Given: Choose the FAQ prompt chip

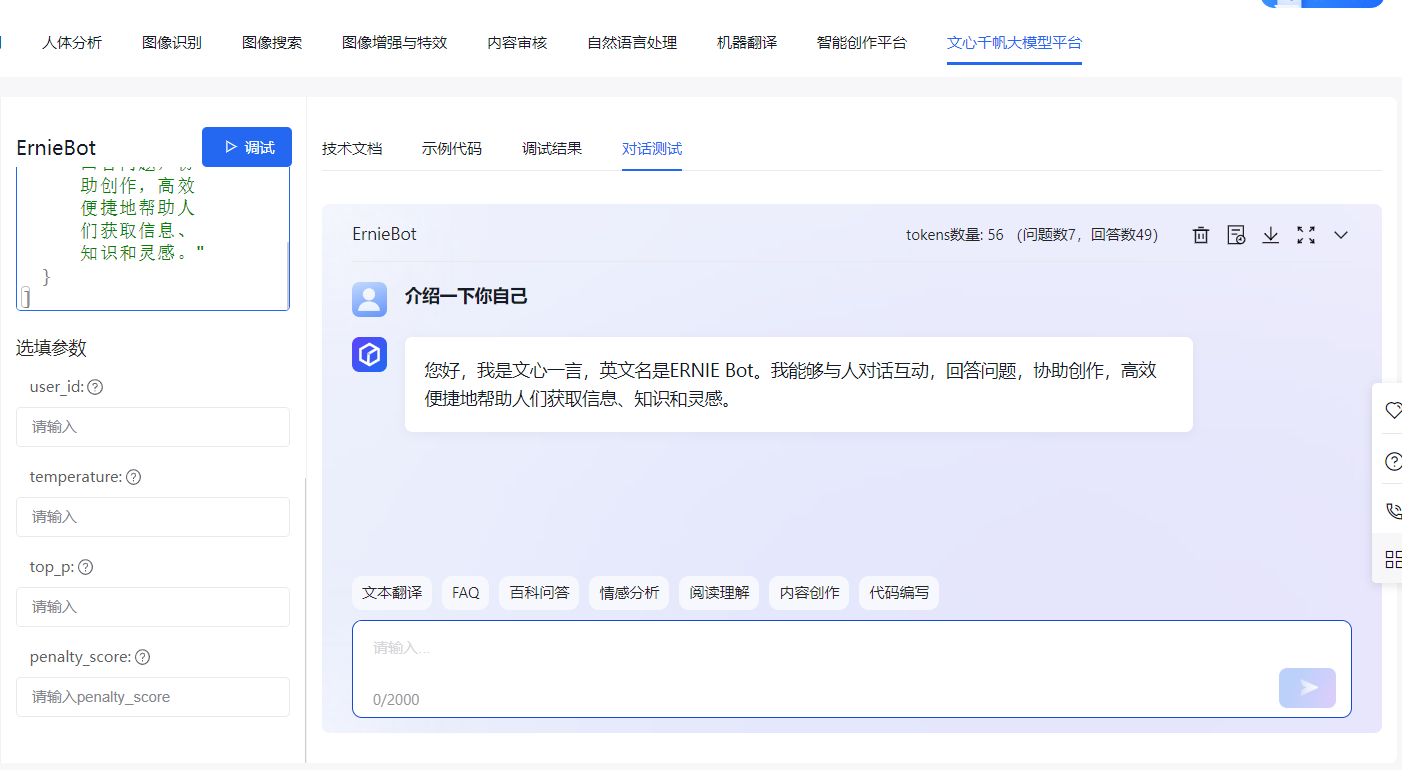Looking at the screenshot, I should point(466,593).
